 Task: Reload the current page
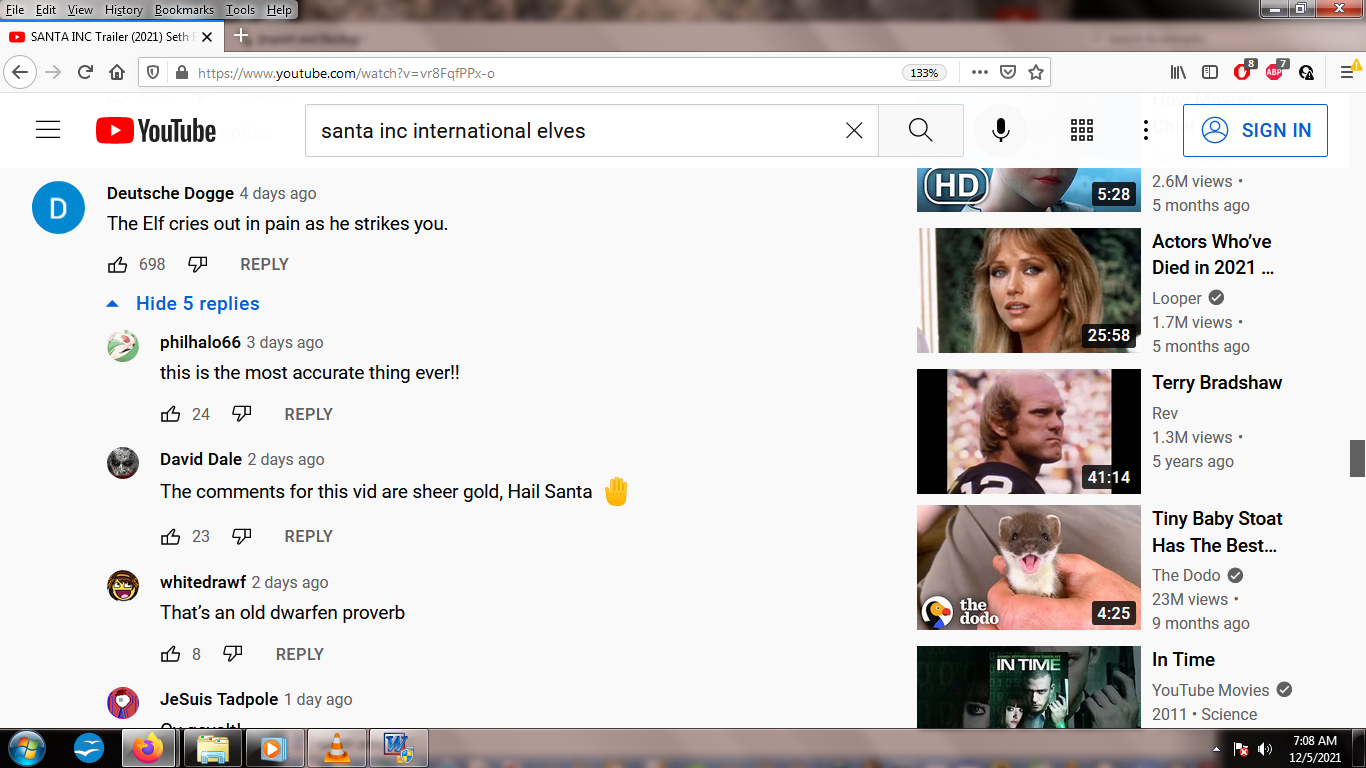click(x=85, y=72)
